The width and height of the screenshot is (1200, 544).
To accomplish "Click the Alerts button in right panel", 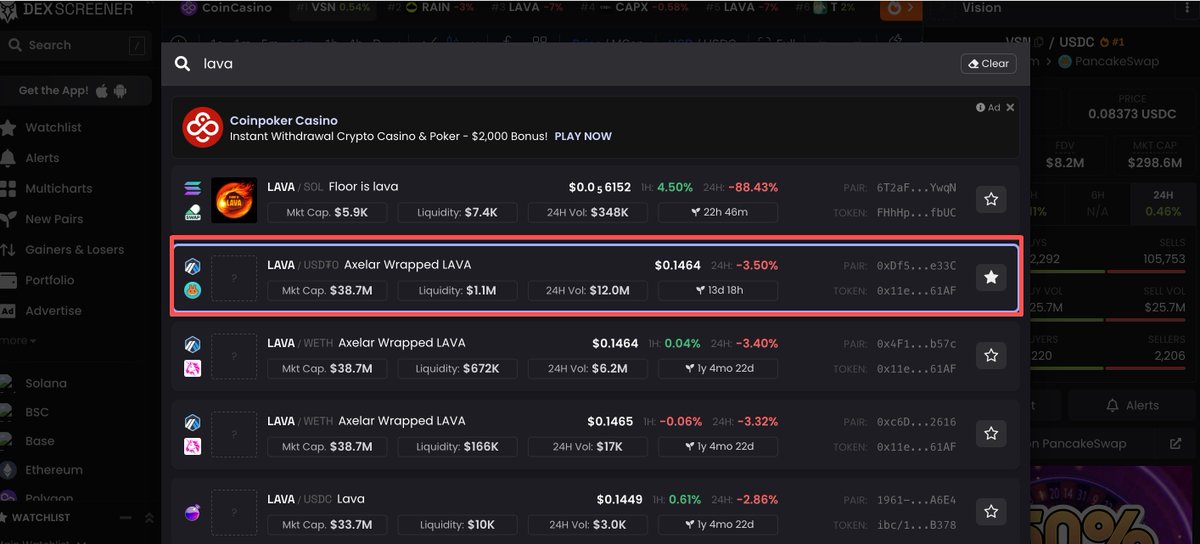I will [1132, 405].
